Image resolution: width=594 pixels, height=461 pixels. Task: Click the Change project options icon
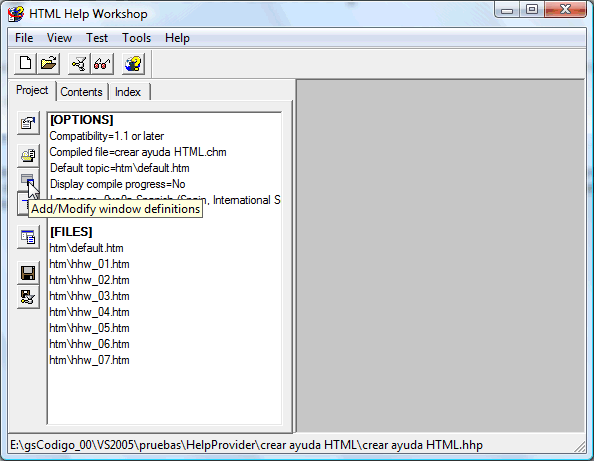coord(28,123)
